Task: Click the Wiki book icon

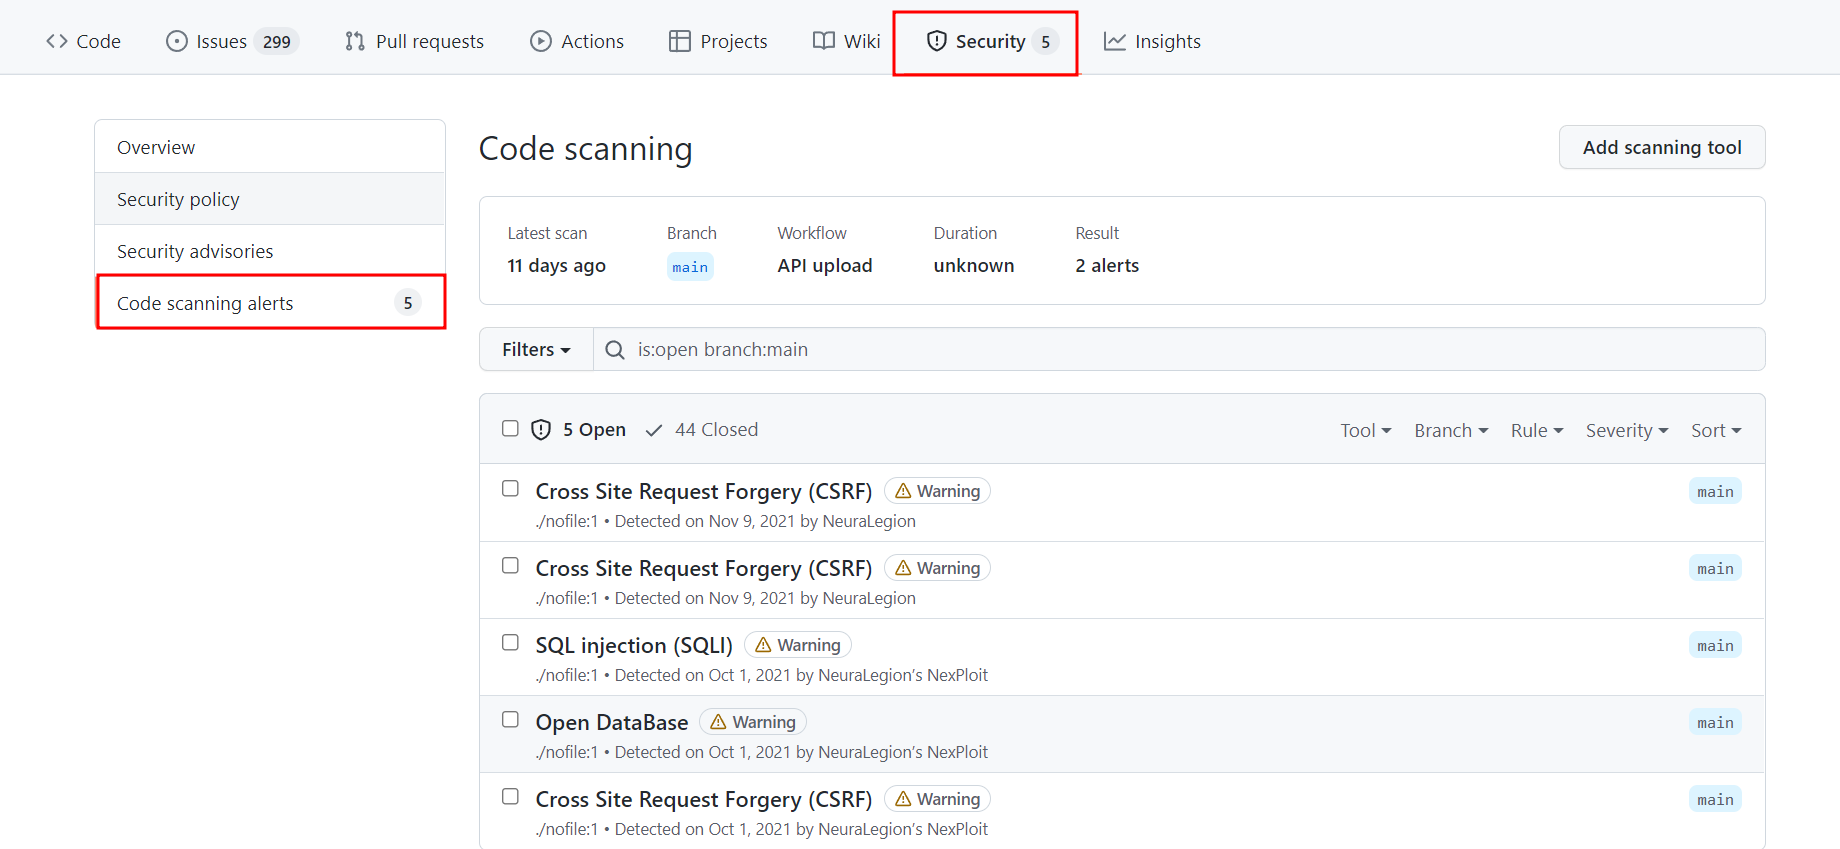Action: pos(824,41)
